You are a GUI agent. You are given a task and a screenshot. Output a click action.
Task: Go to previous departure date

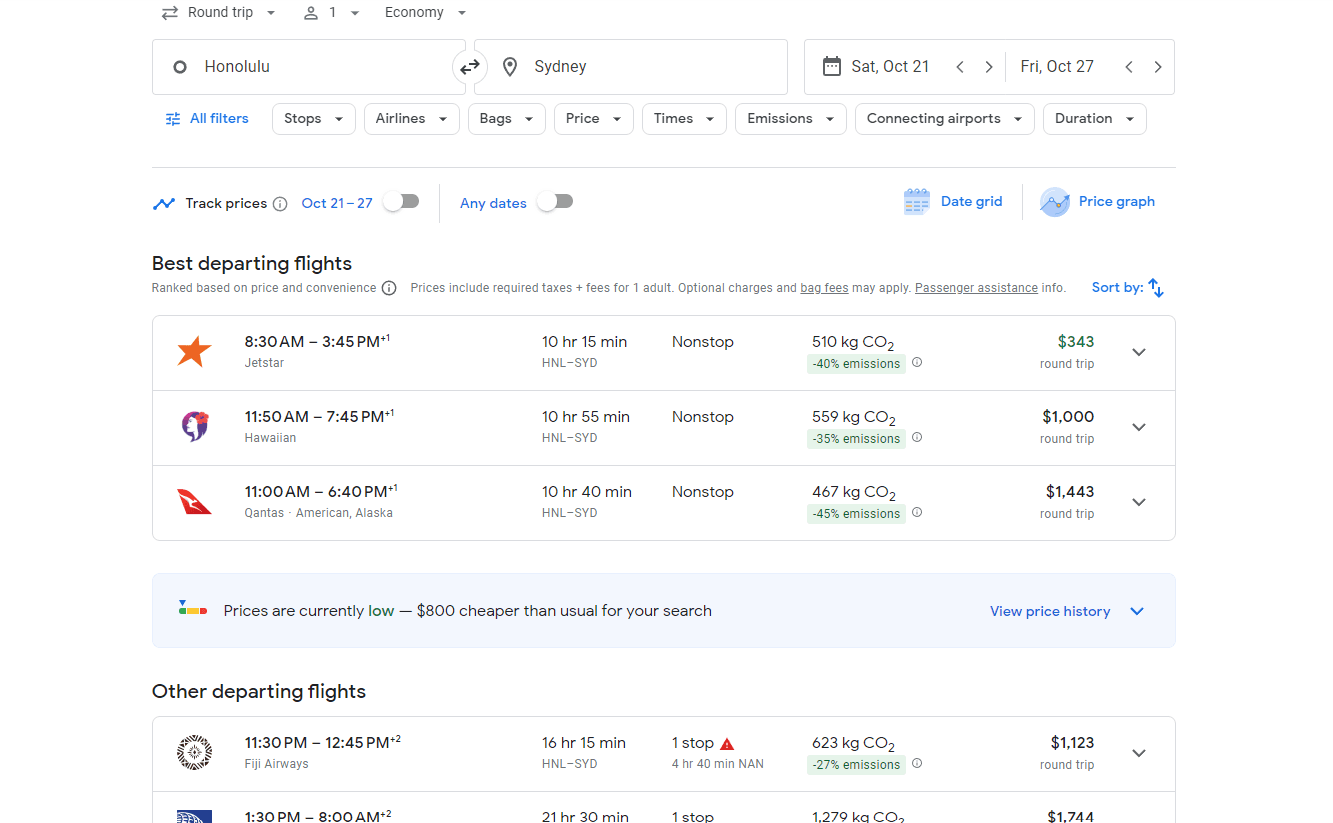point(960,67)
